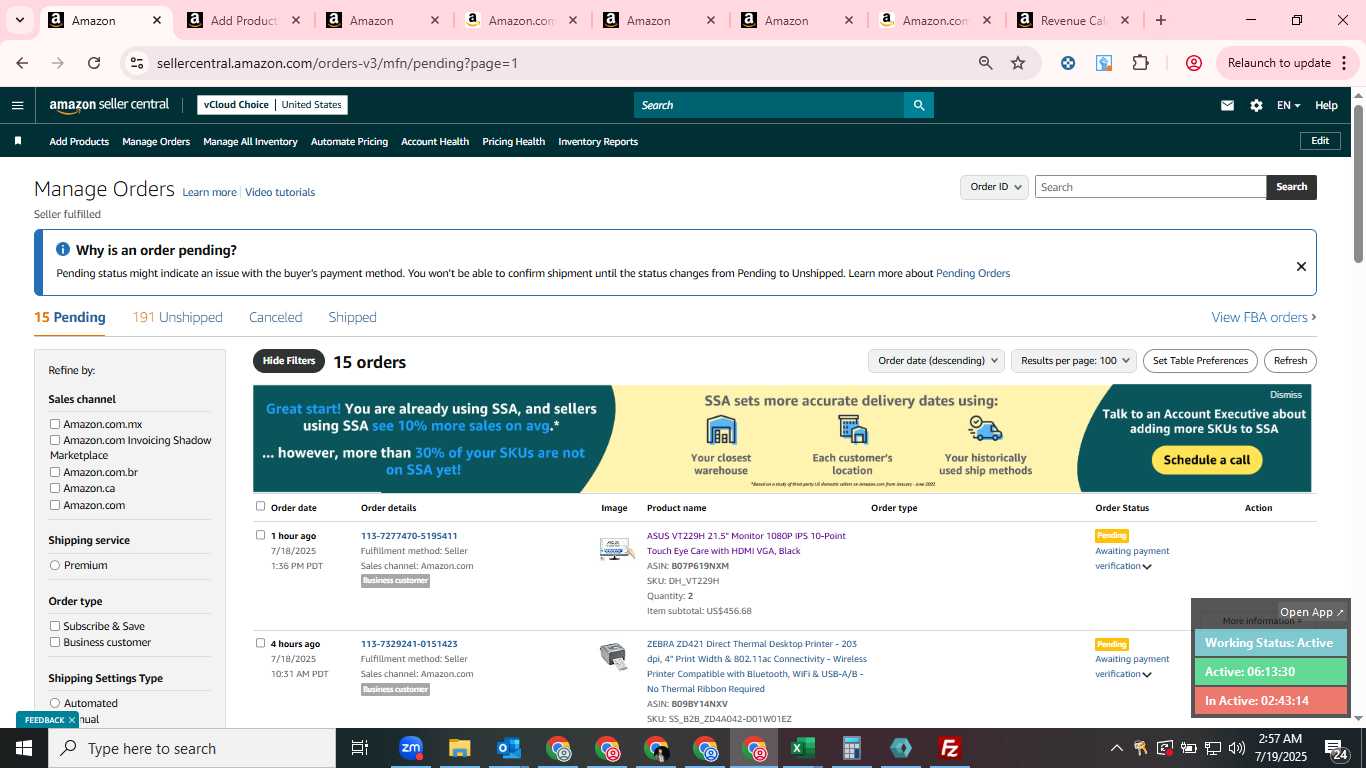
Task: Open Manage All Inventory menu item
Action: [x=250, y=141]
